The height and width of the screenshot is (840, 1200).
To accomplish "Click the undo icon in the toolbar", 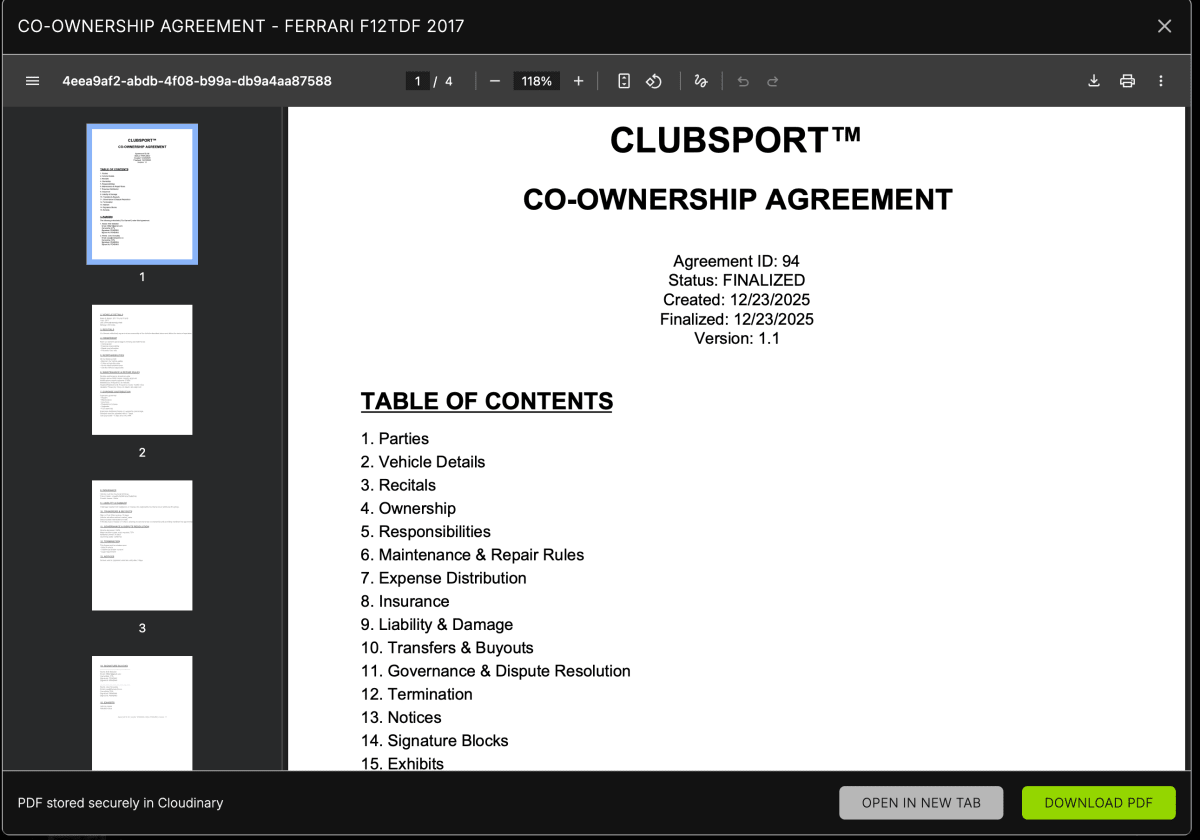I will pos(742,81).
